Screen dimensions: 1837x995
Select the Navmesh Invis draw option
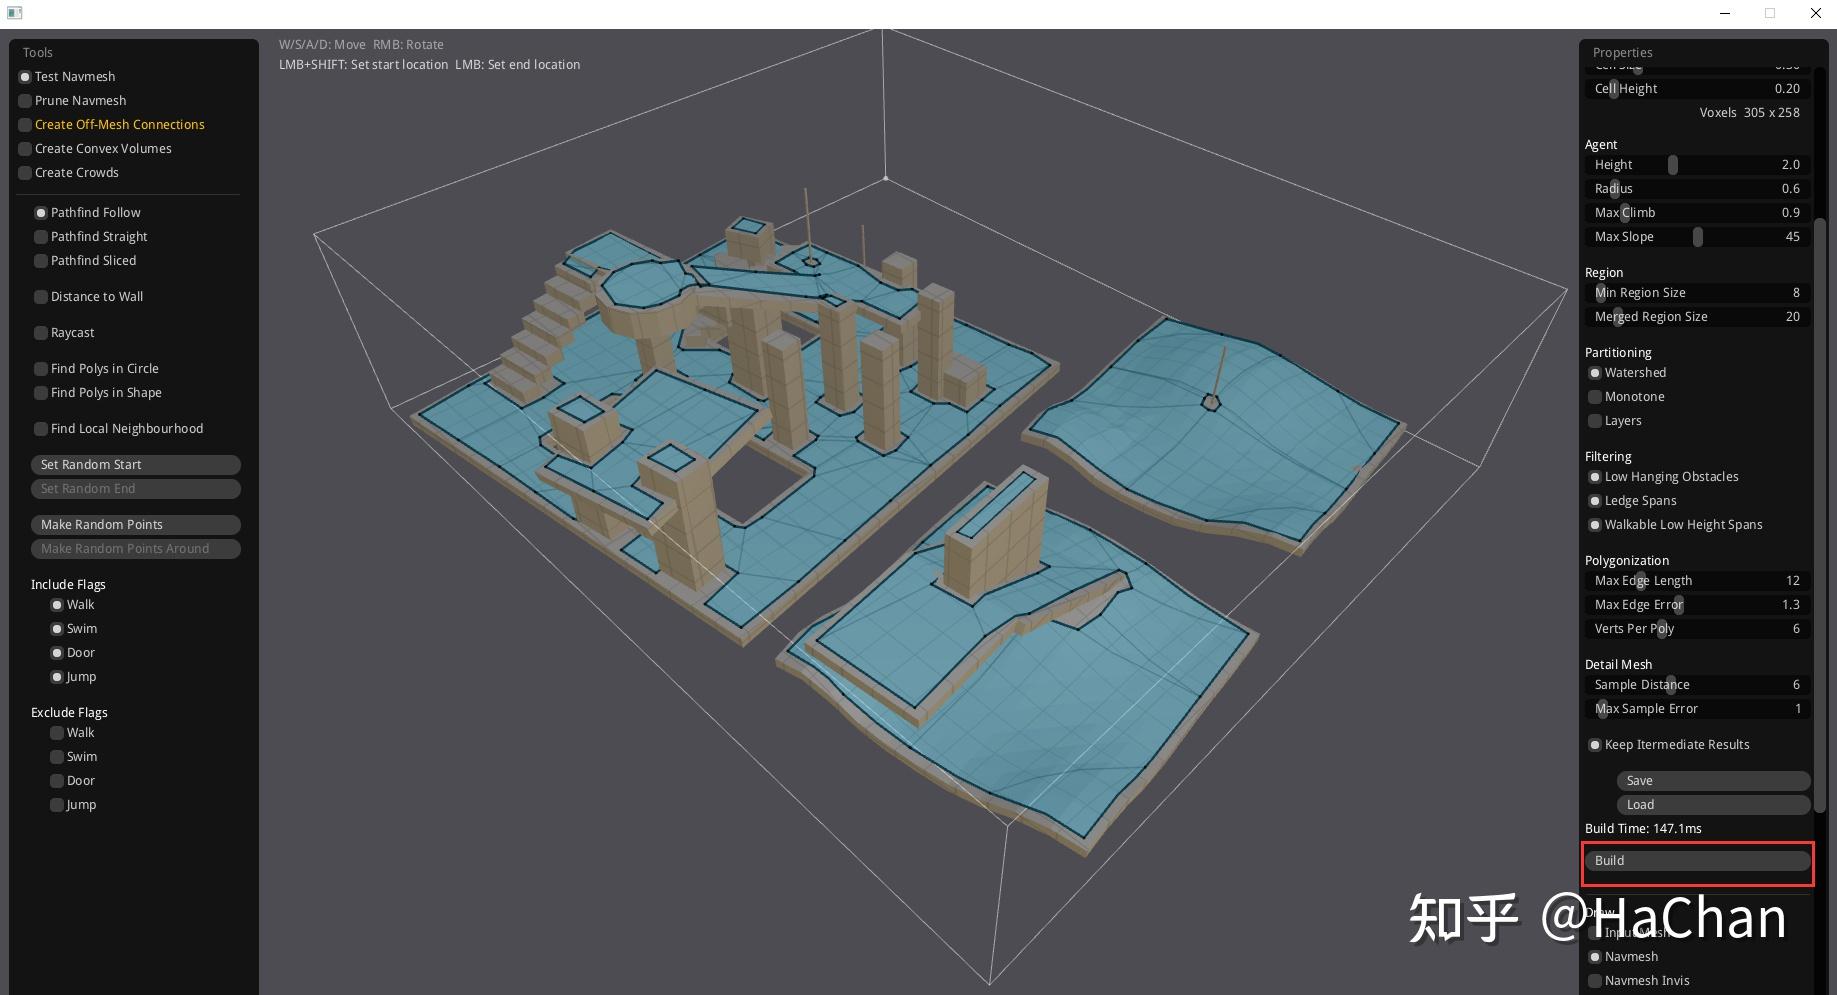(1639, 981)
